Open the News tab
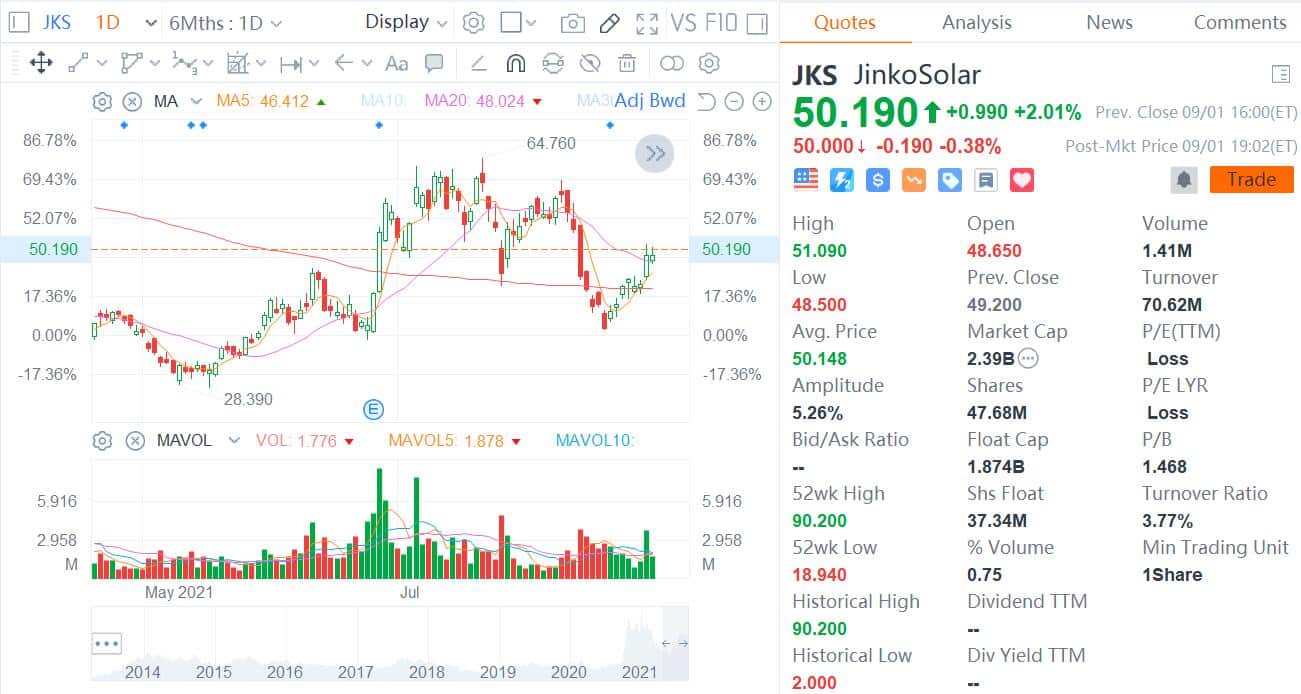The width and height of the screenshot is (1301, 694). (x=1108, y=22)
